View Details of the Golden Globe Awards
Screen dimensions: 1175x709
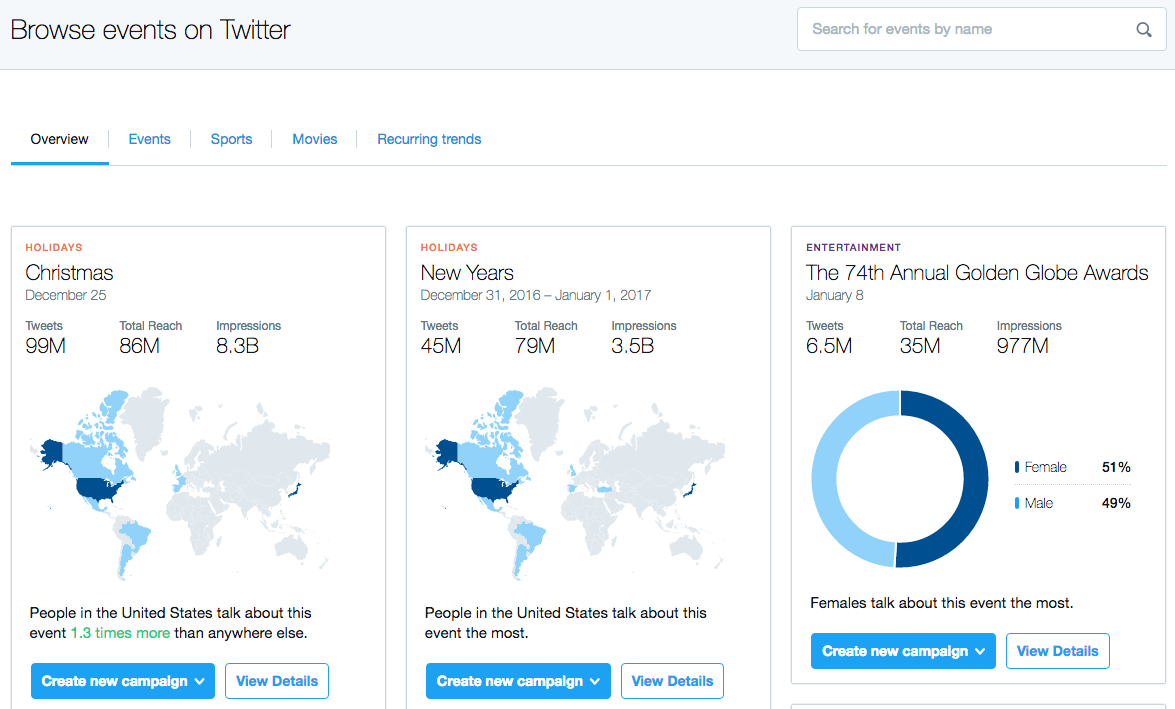(x=1057, y=651)
